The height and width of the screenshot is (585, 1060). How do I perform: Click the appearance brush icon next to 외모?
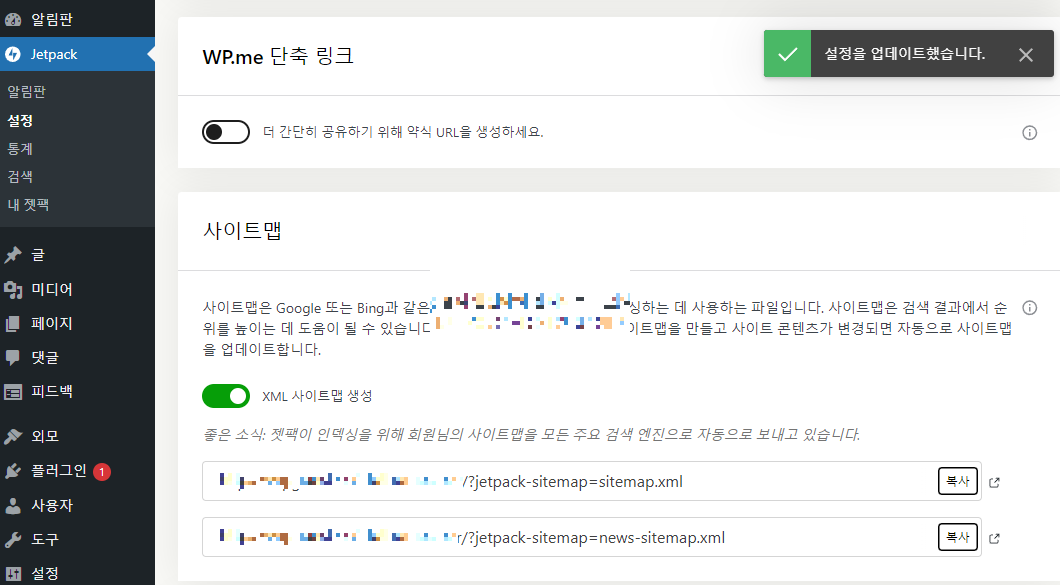(x=13, y=436)
